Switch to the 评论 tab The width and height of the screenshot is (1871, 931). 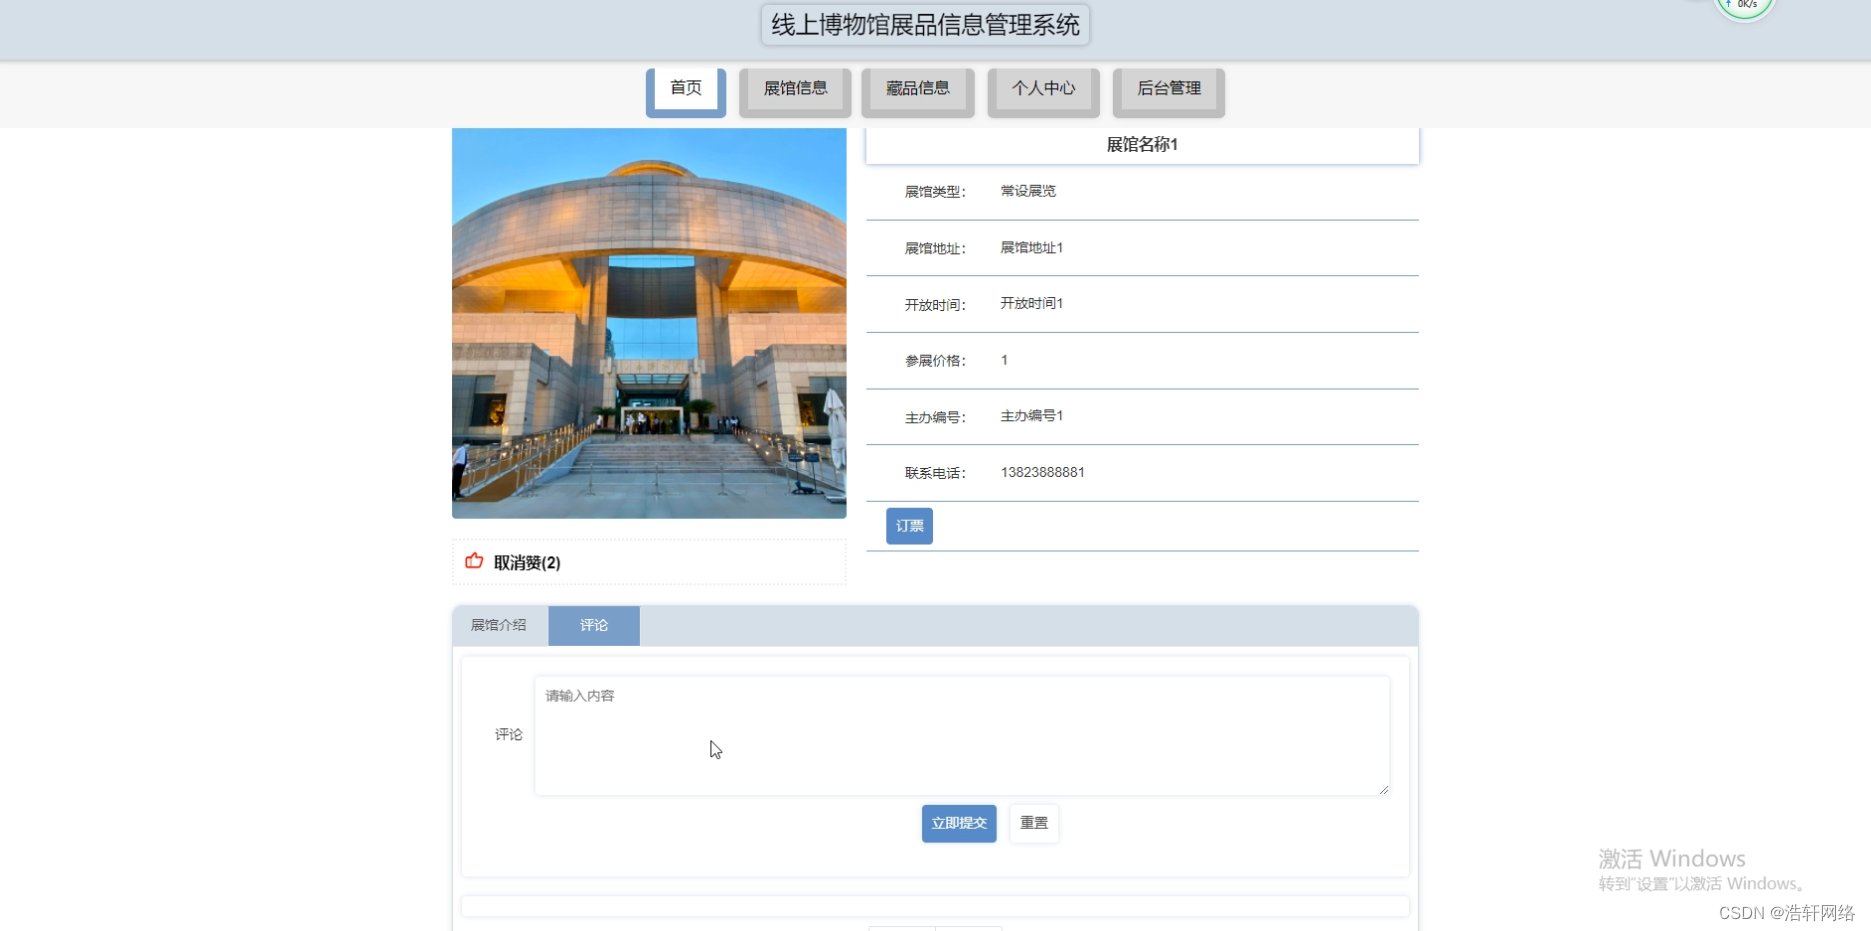click(x=593, y=624)
